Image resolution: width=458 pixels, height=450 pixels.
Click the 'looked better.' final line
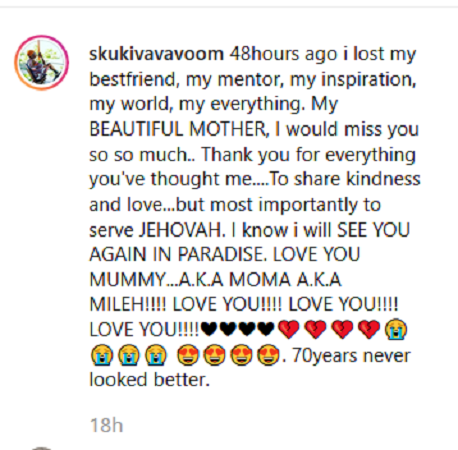click(x=150, y=380)
